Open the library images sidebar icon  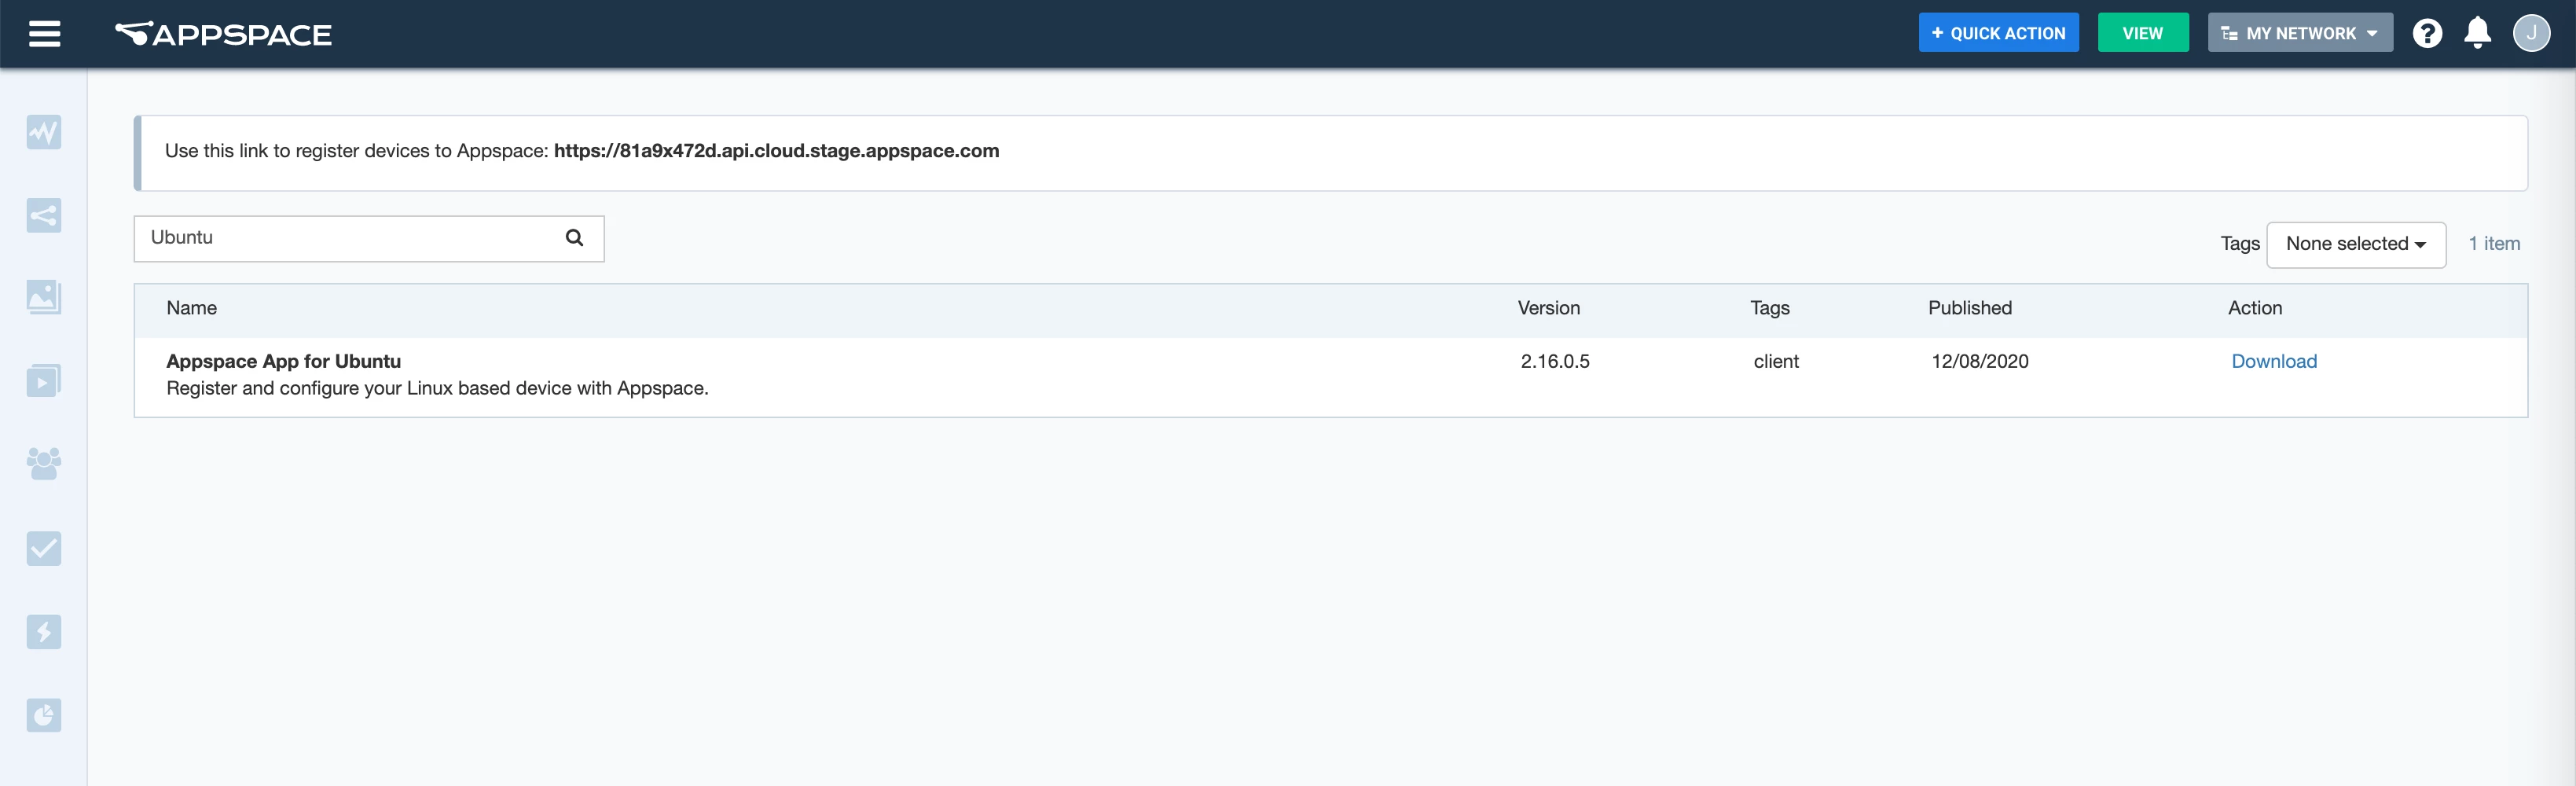coord(44,297)
